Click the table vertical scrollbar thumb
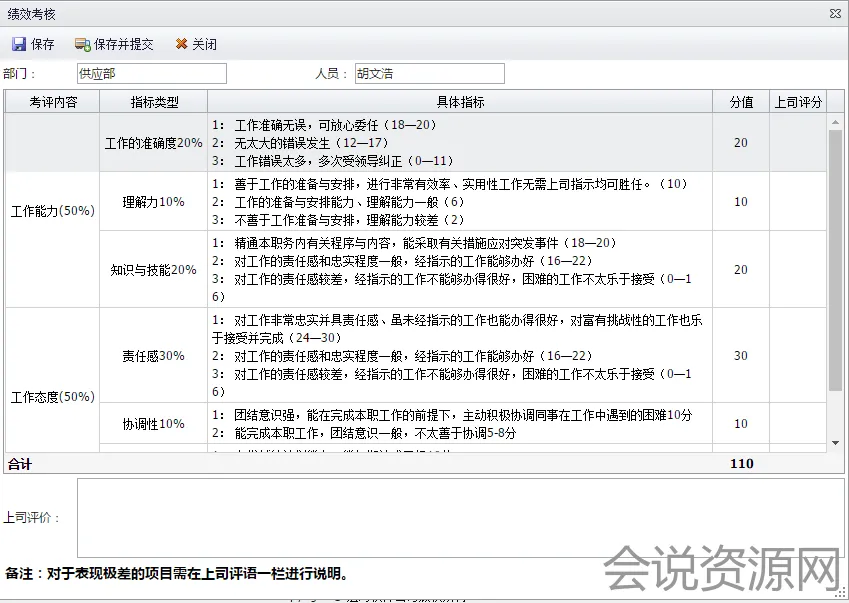The width and height of the screenshot is (849, 603). (836, 260)
